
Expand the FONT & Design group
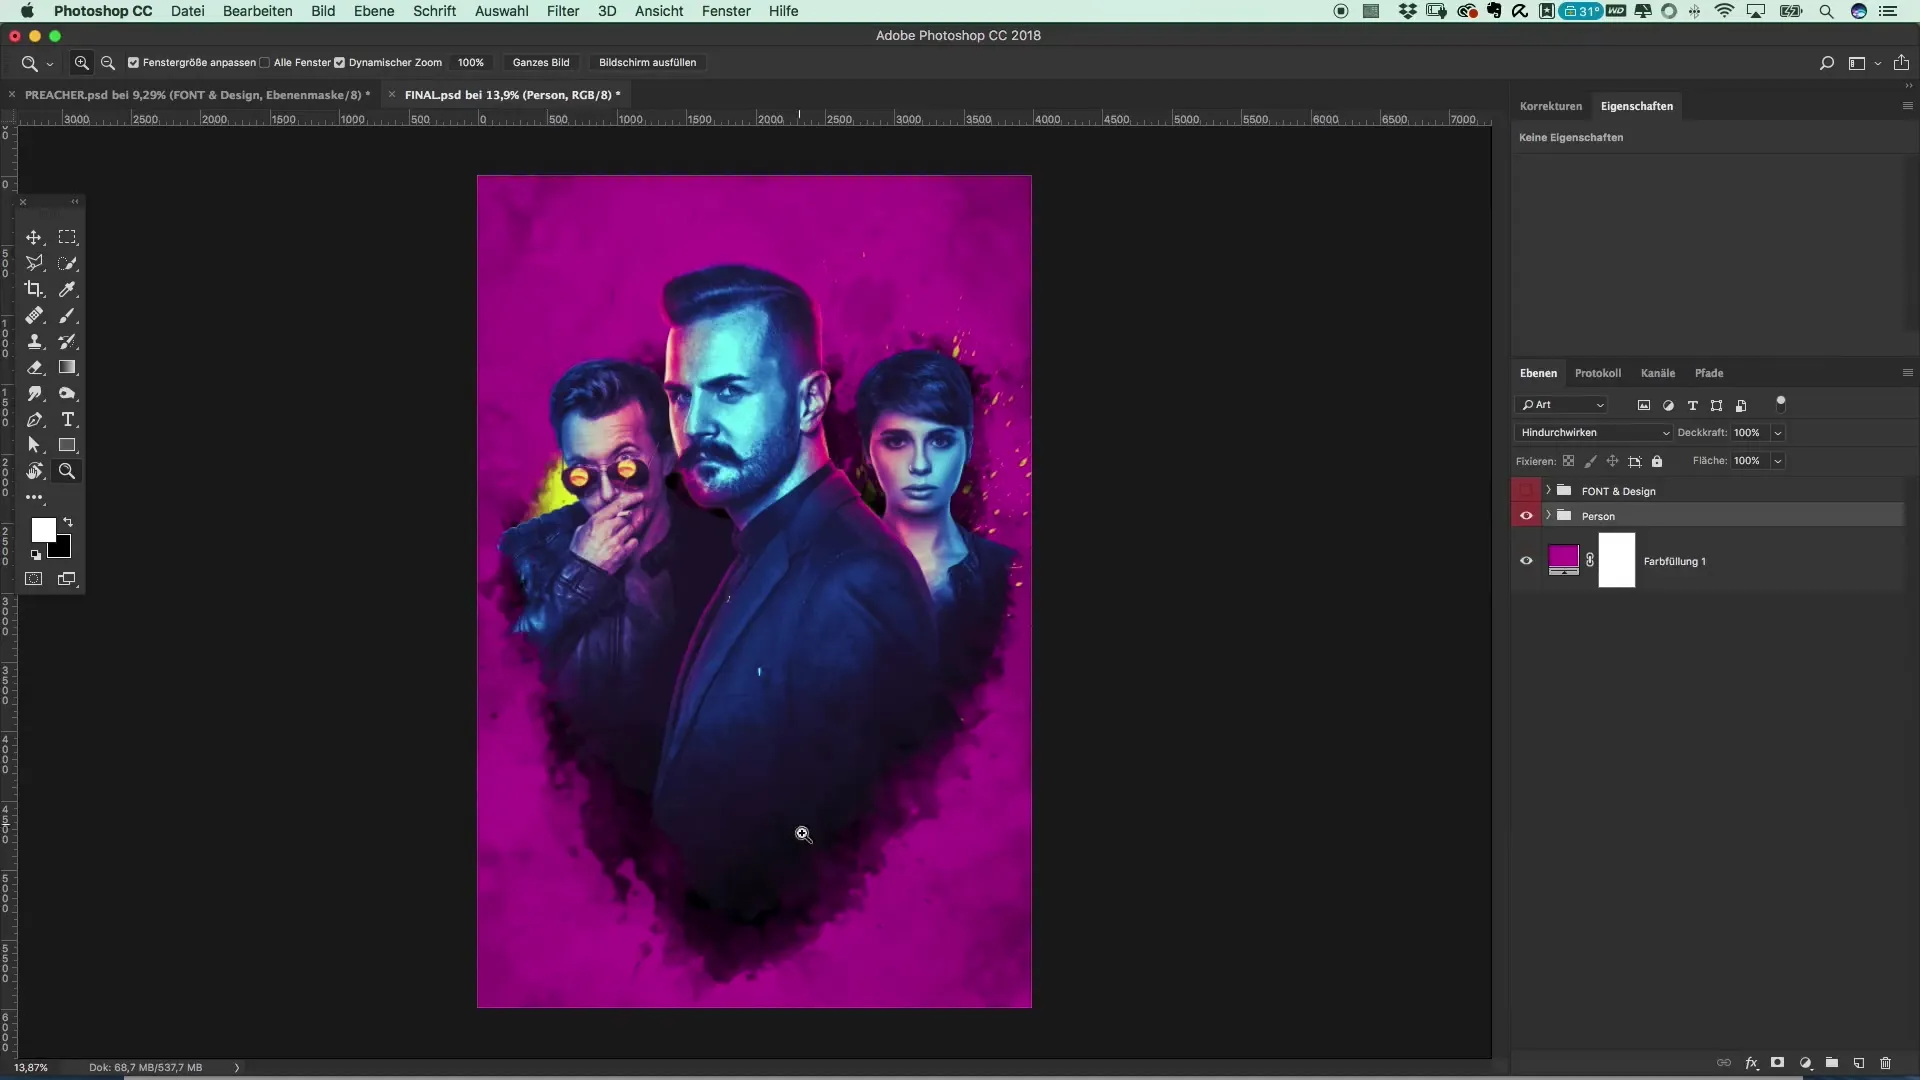[1548, 491]
